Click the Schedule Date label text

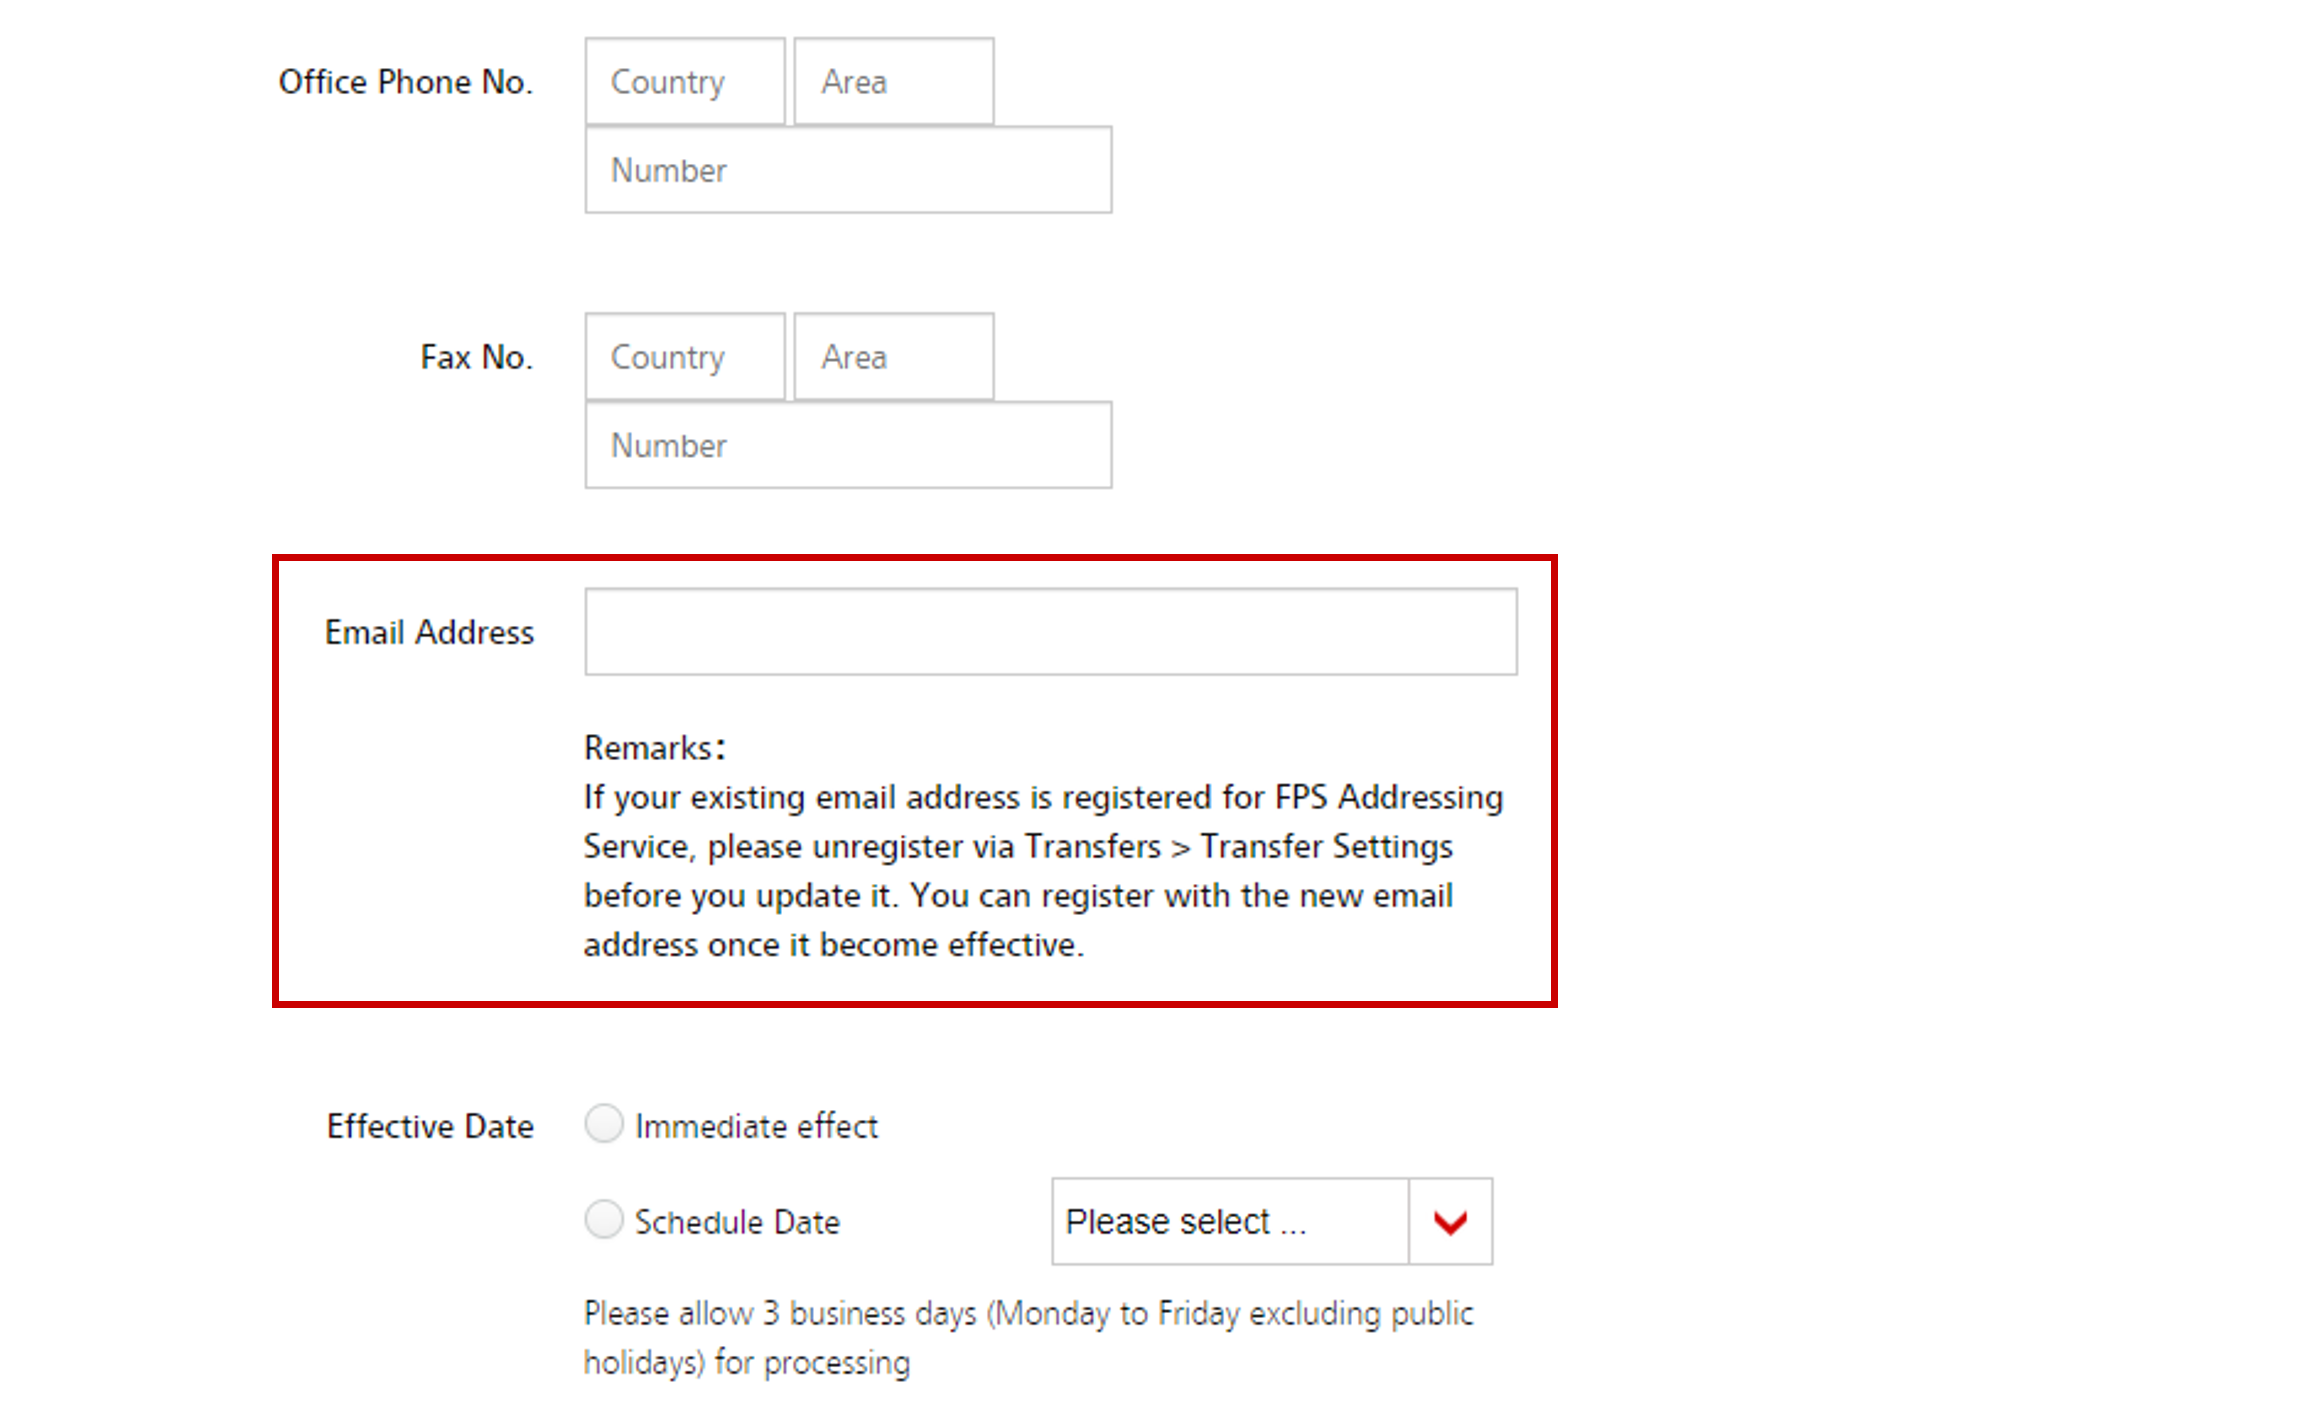pyautogui.click(x=737, y=1222)
